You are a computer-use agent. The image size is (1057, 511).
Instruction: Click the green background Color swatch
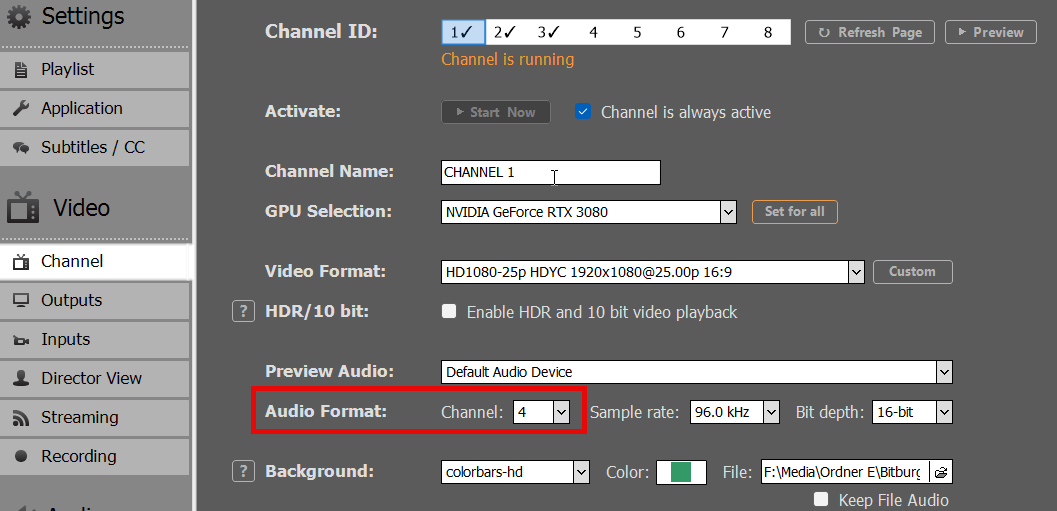[x=682, y=472]
